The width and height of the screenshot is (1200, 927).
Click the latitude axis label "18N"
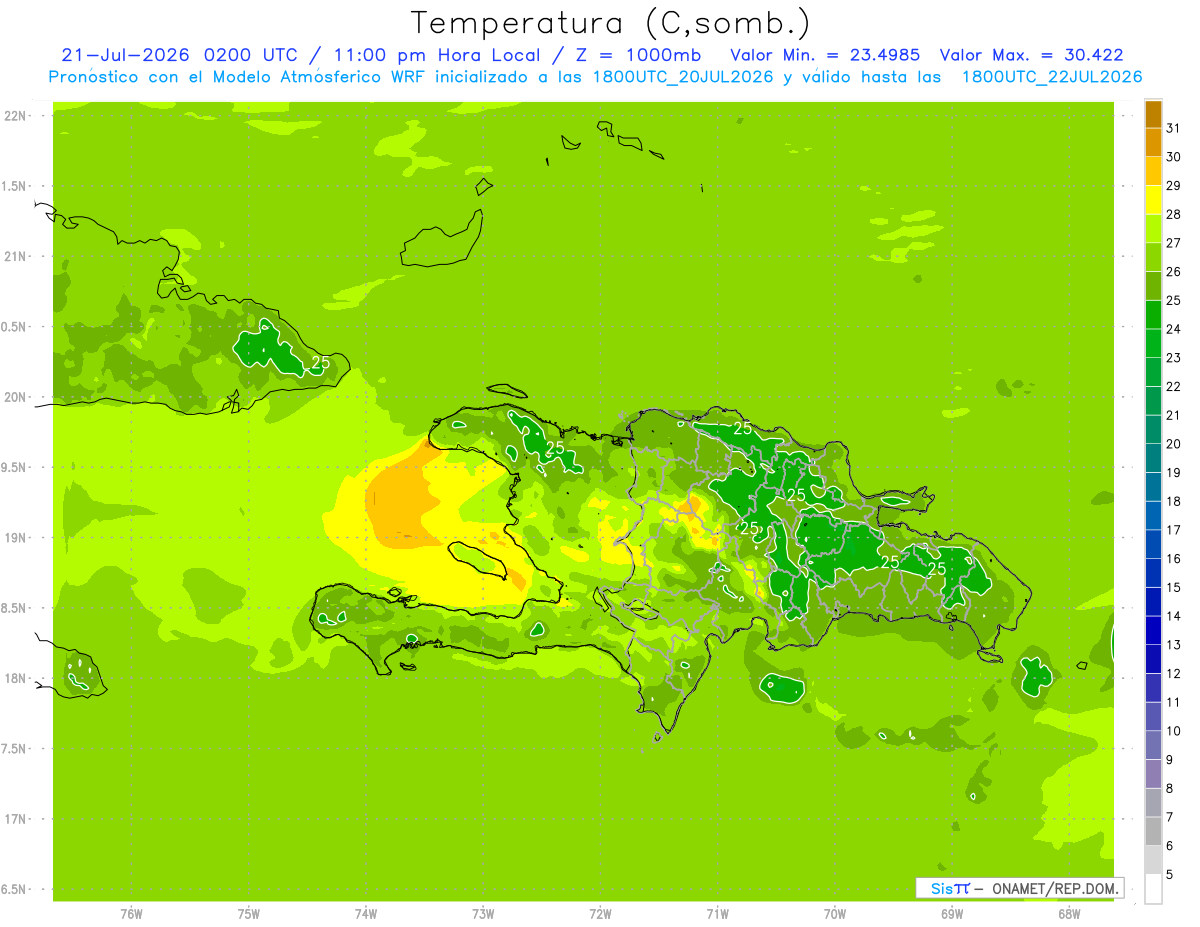(x=15, y=679)
